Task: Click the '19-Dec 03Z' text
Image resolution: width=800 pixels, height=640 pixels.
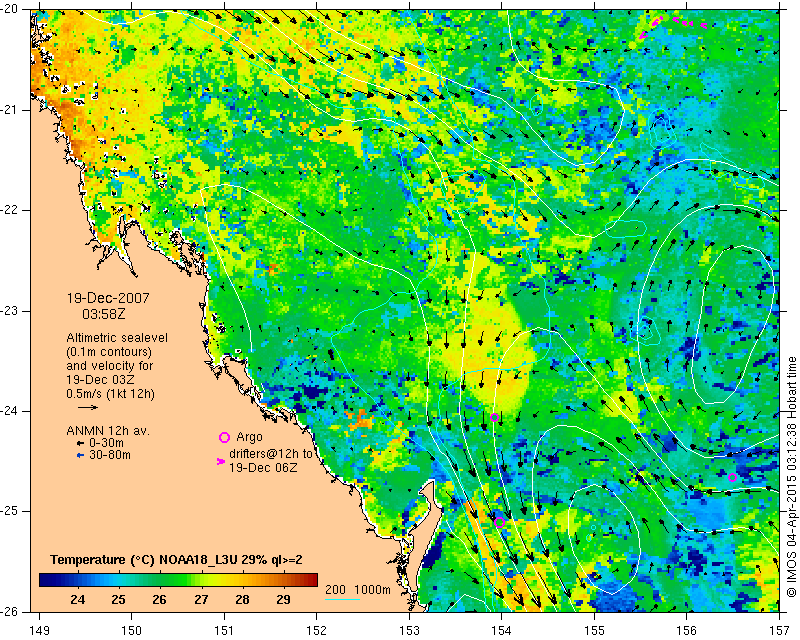Action: (102, 380)
